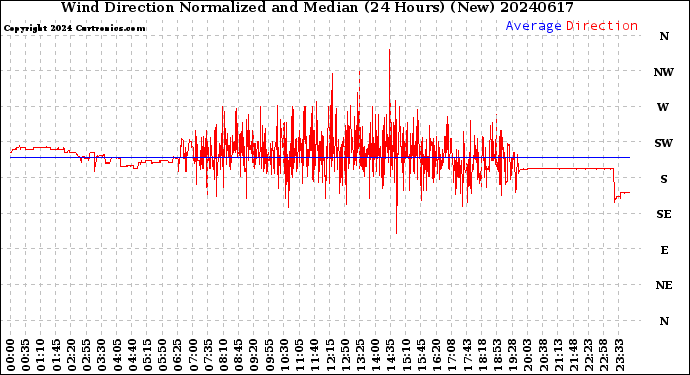Click the 04:40 time axis label
690x375 pixels.
[132, 355]
